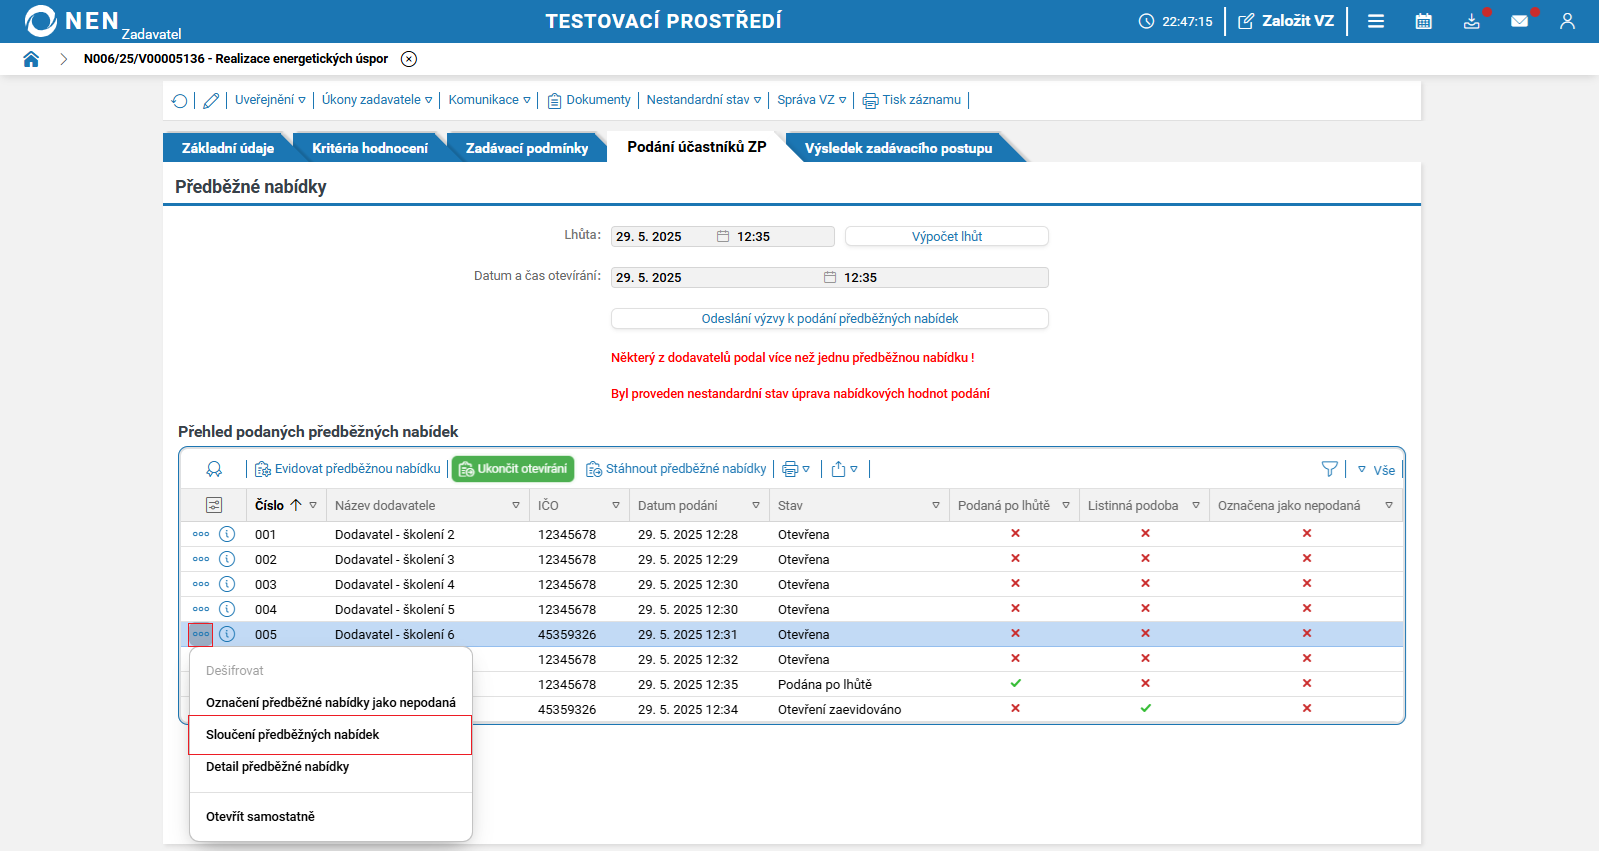Open downloads tray icon in header
Image resolution: width=1599 pixels, height=851 pixels.
coord(1472,21)
